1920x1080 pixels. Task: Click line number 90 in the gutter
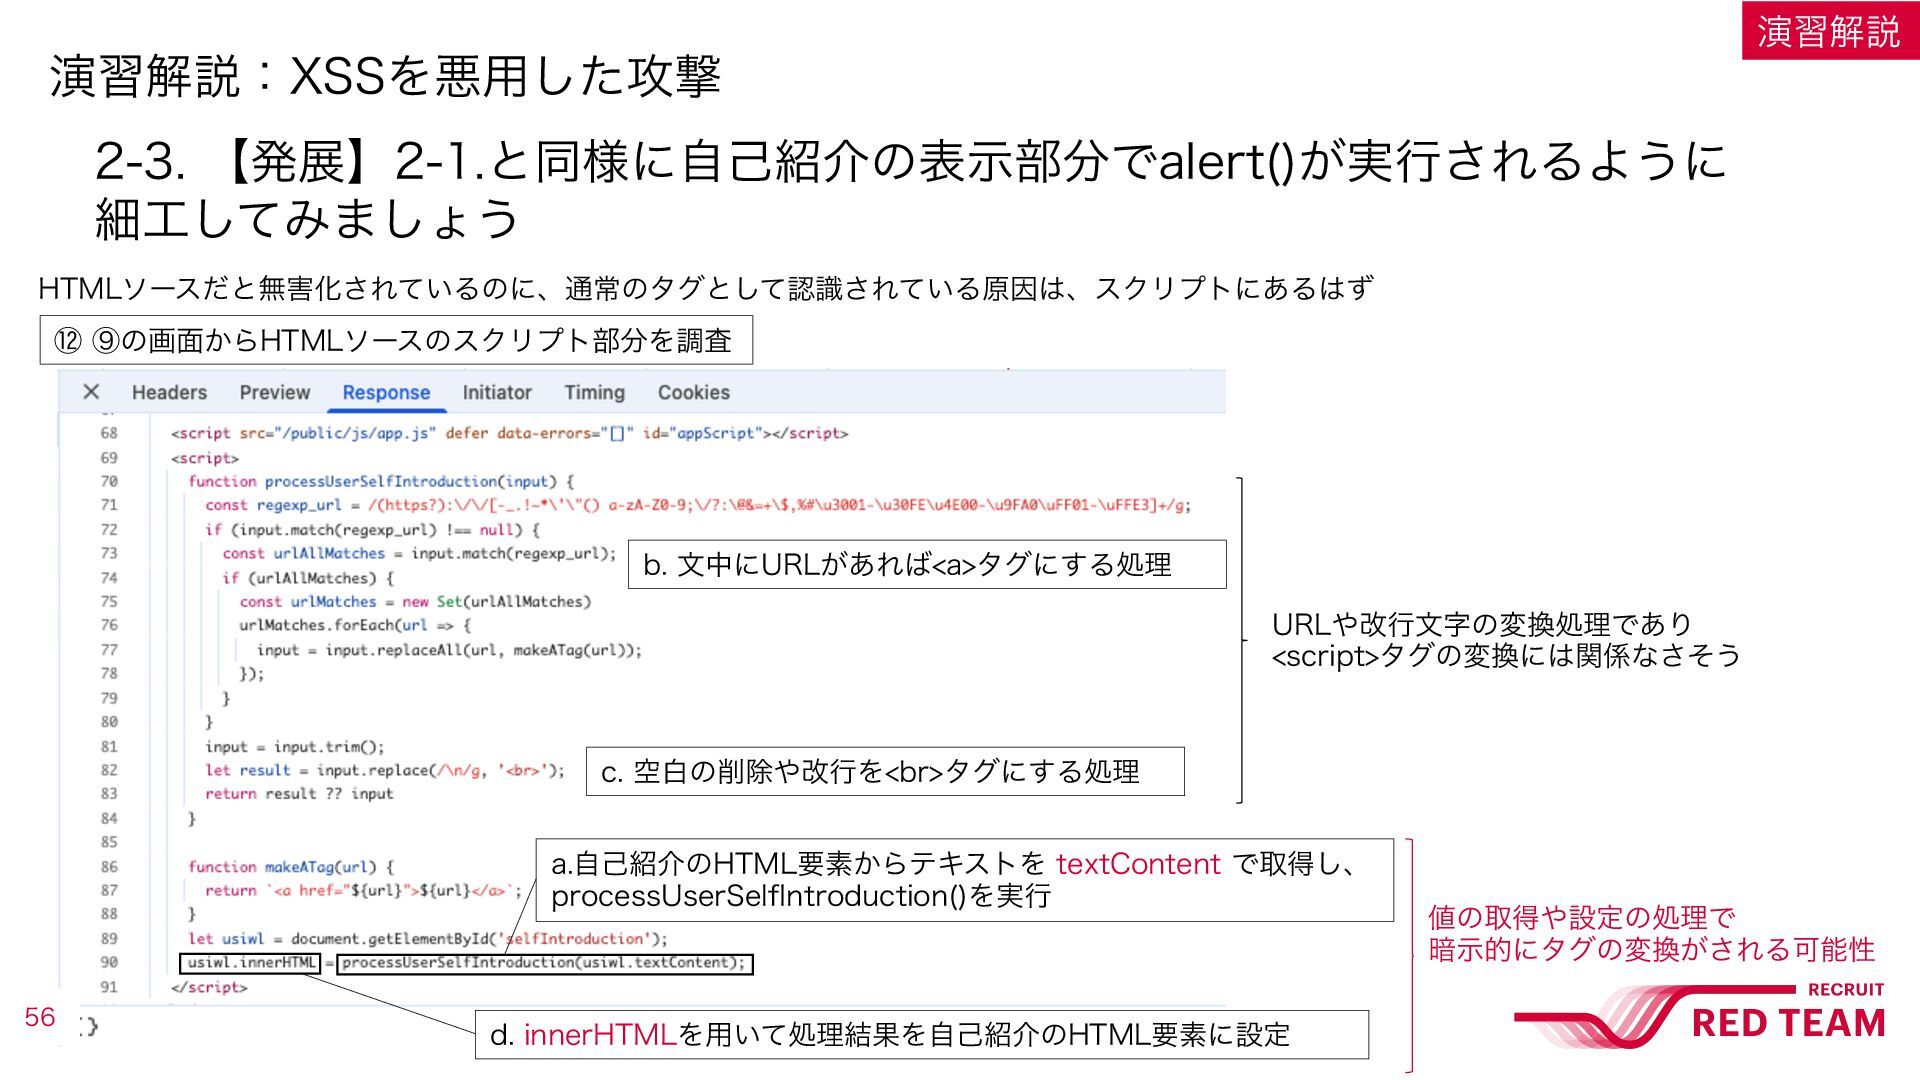[109, 962]
